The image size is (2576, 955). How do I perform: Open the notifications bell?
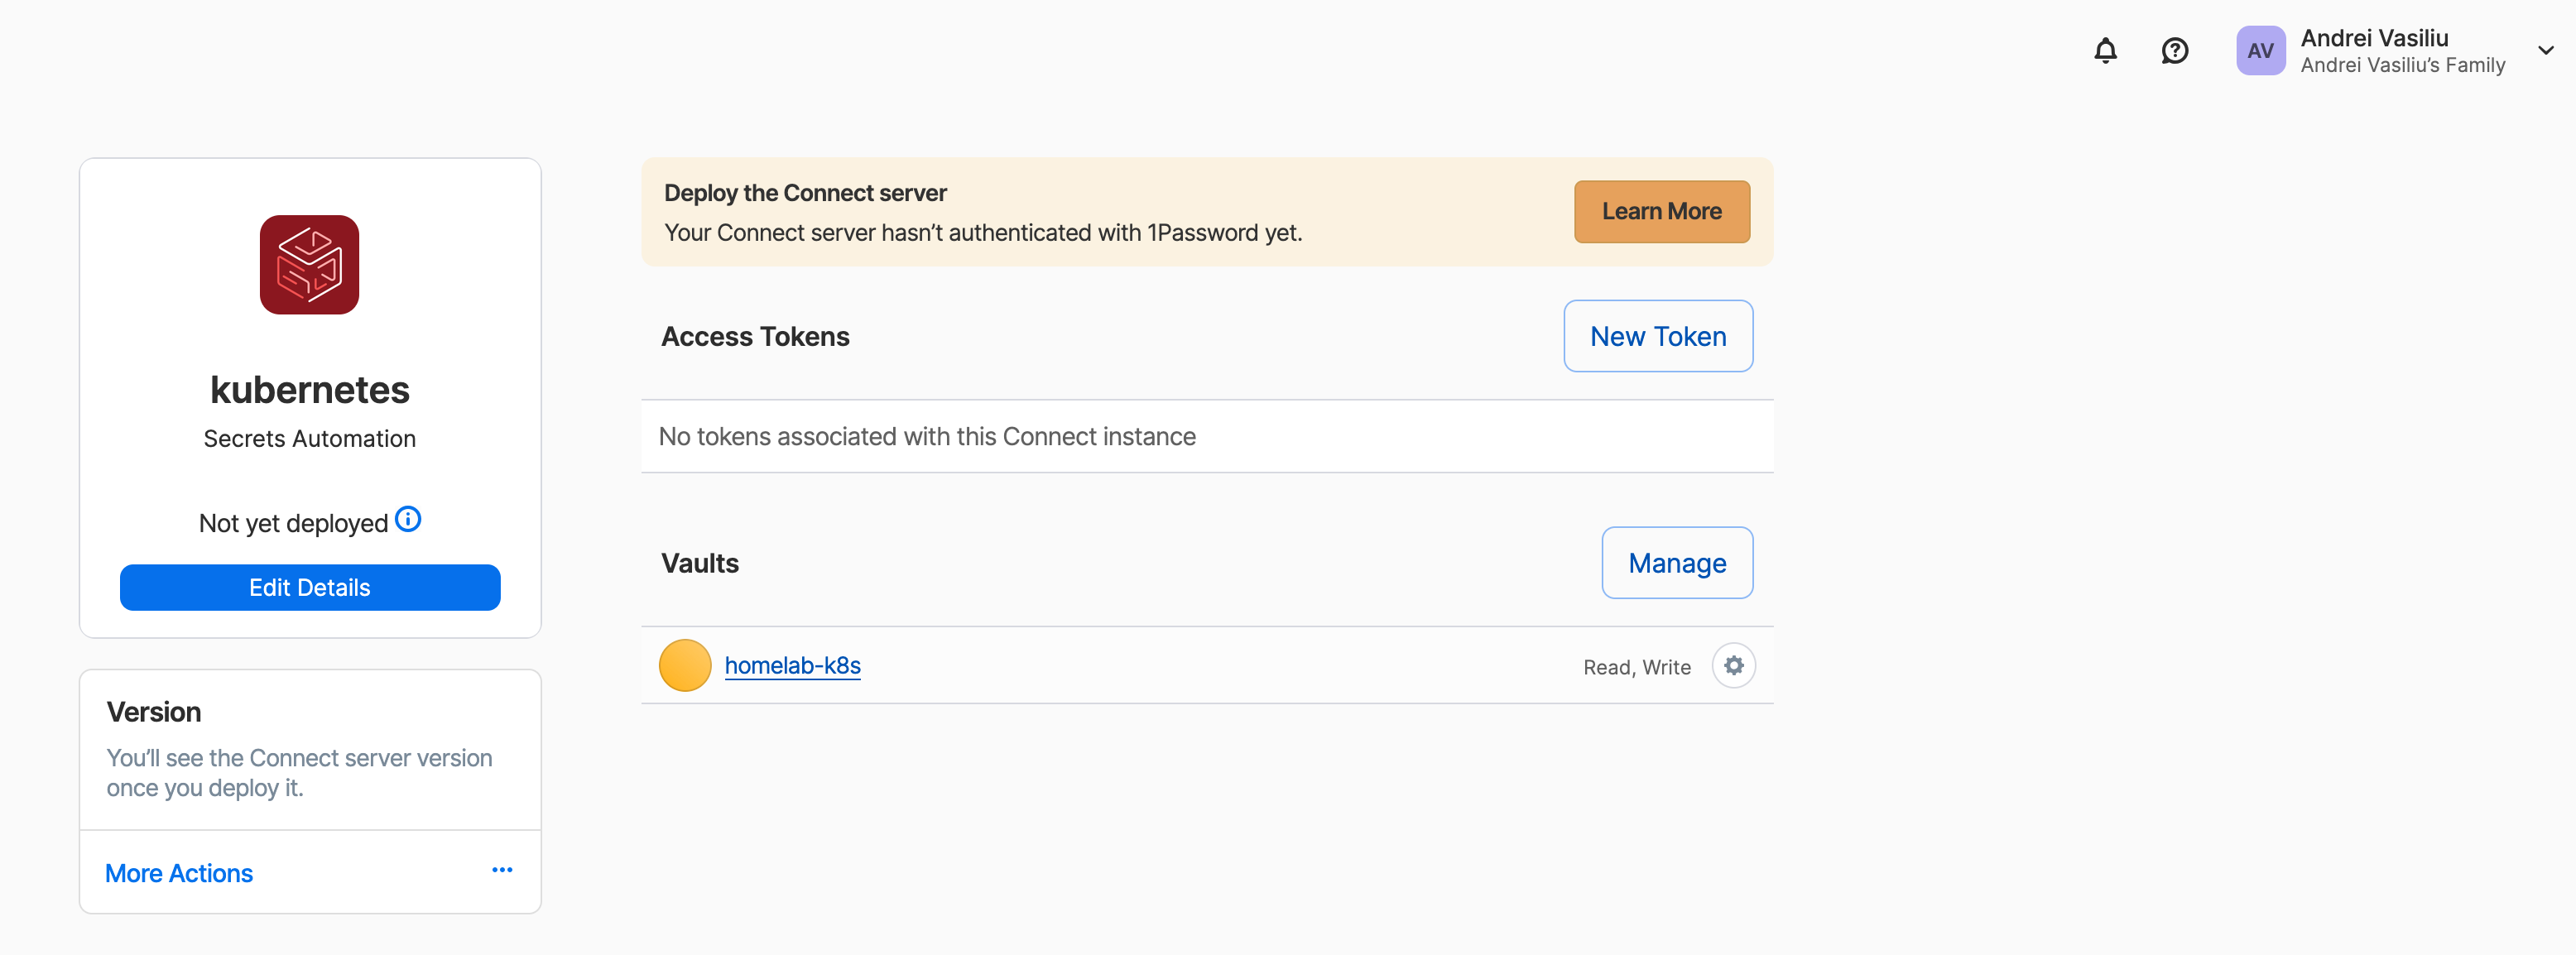[2105, 51]
